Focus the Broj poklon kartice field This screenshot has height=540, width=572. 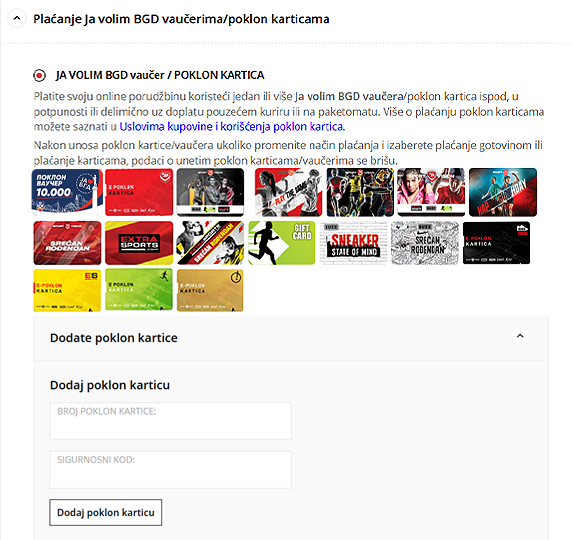click(x=170, y=421)
